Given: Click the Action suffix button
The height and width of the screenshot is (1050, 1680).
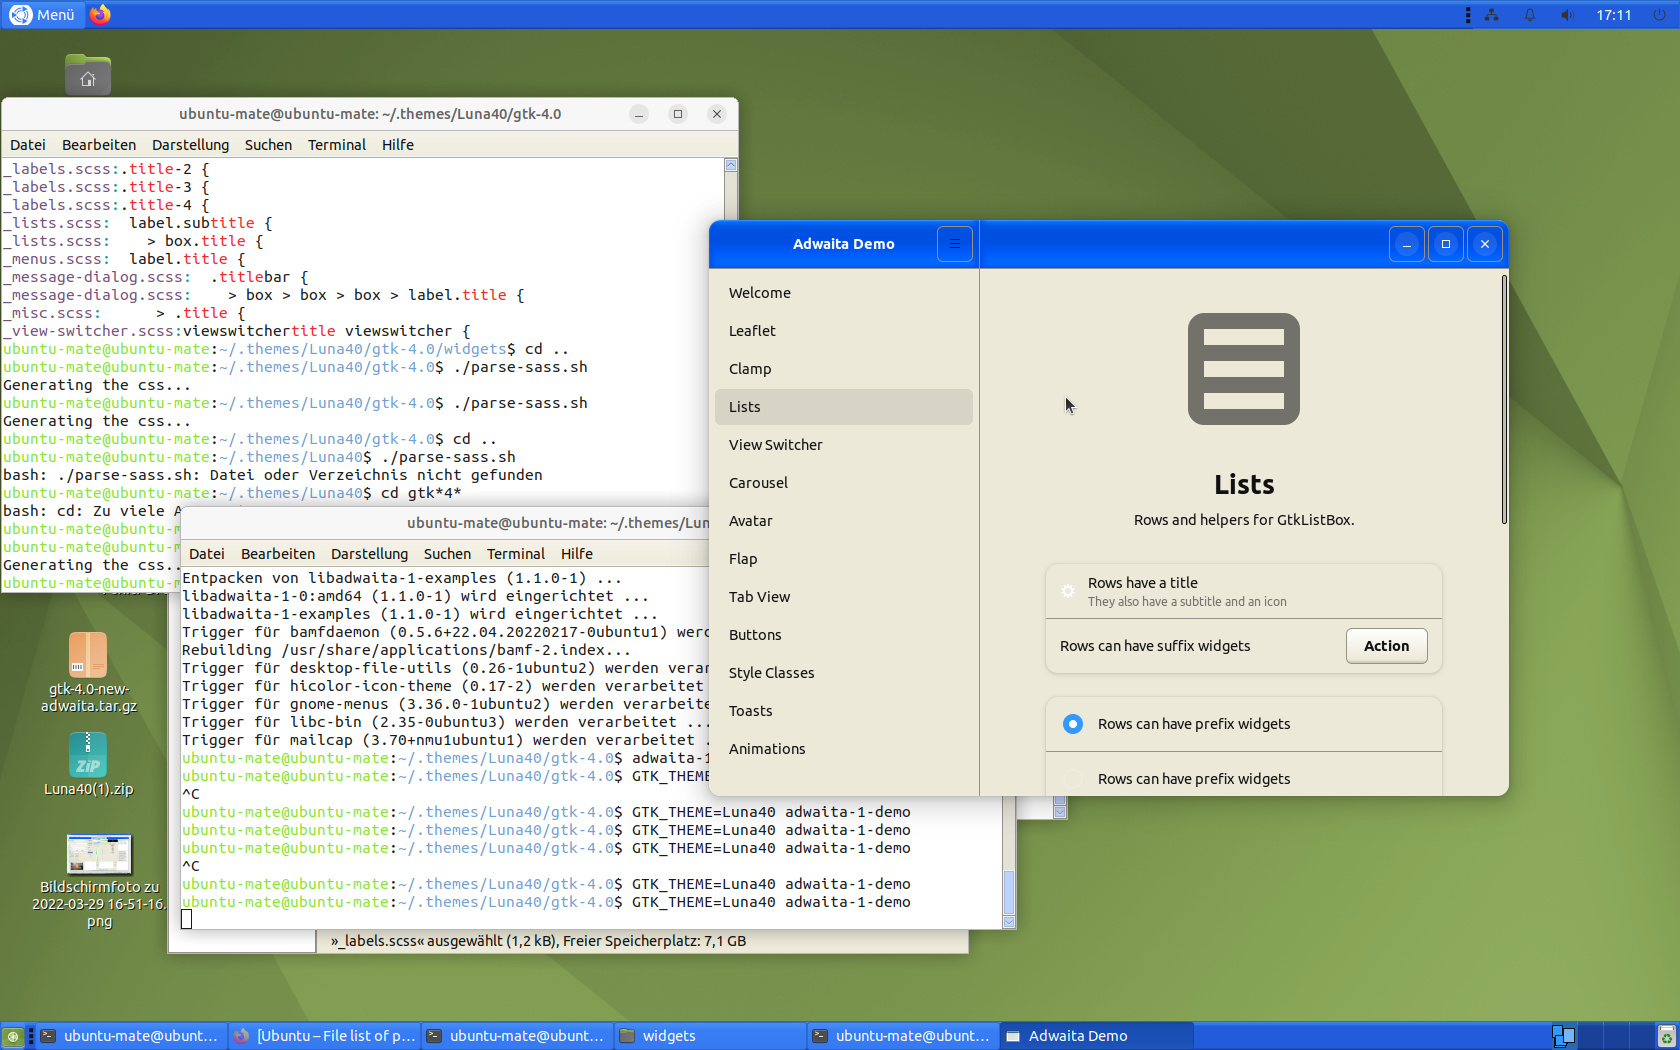Looking at the screenshot, I should click(1386, 646).
